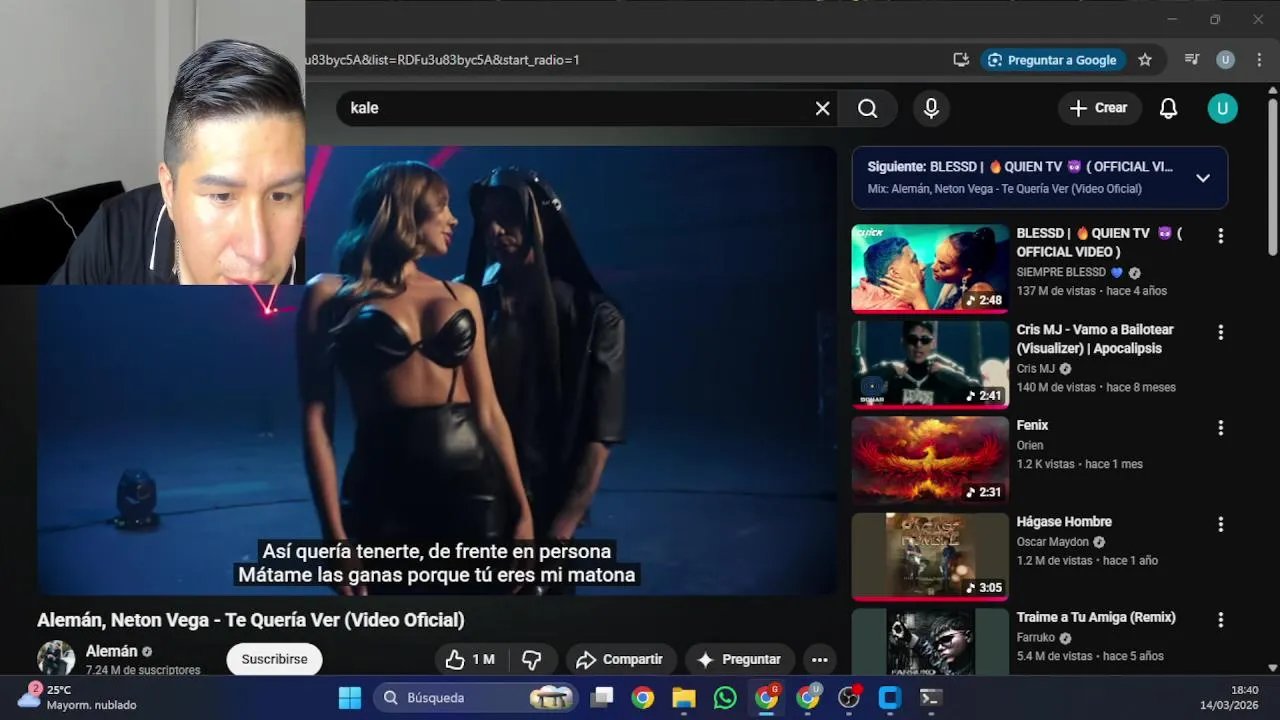Click the Fenix video title

pyautogui.click(x=1032, y=425)
